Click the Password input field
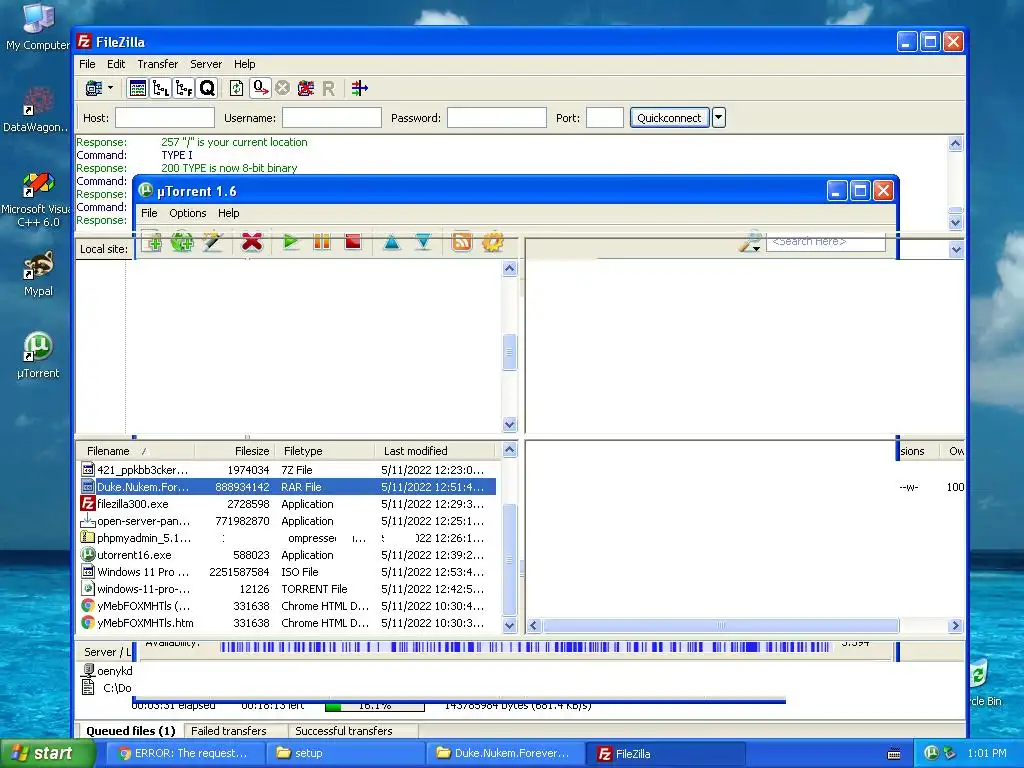This screenshot has height=768, width=1024. [x=496, y=118]
